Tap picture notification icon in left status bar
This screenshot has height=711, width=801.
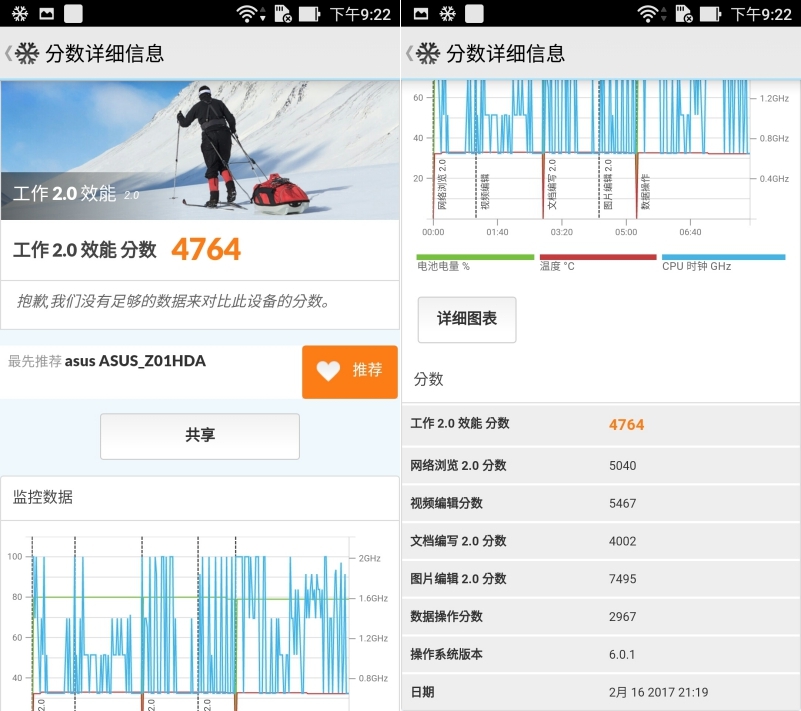46,14
